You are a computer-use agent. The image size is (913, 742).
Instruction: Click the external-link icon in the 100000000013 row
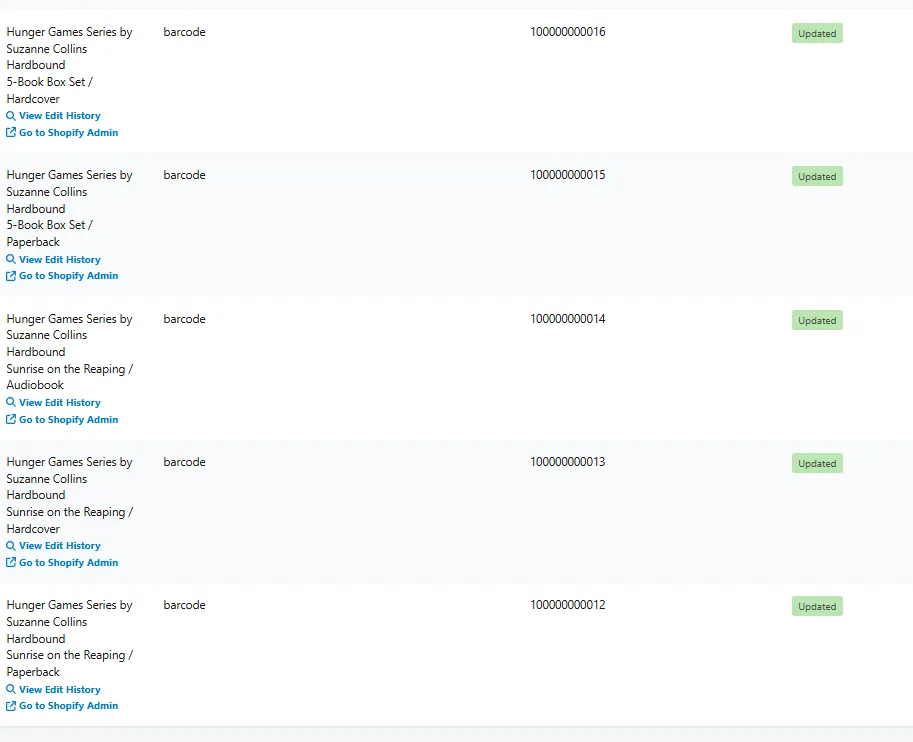[10, 563]
